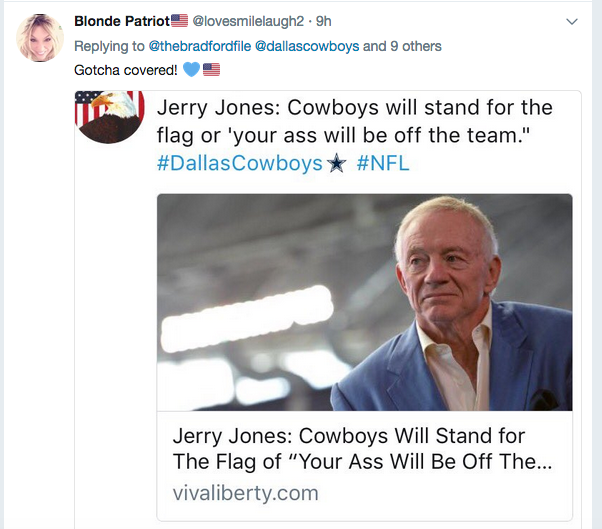
Task: Open the Blonde Patriot display name
Action: tap(122, 21)
